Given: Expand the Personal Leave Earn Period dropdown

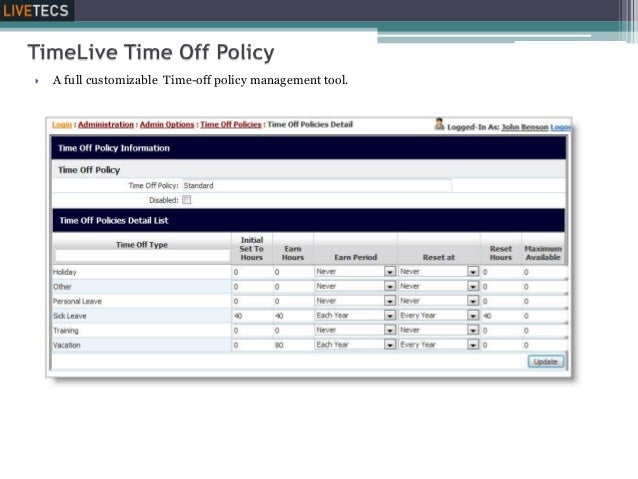Looking at the screenshot, I should coord(390,301).
